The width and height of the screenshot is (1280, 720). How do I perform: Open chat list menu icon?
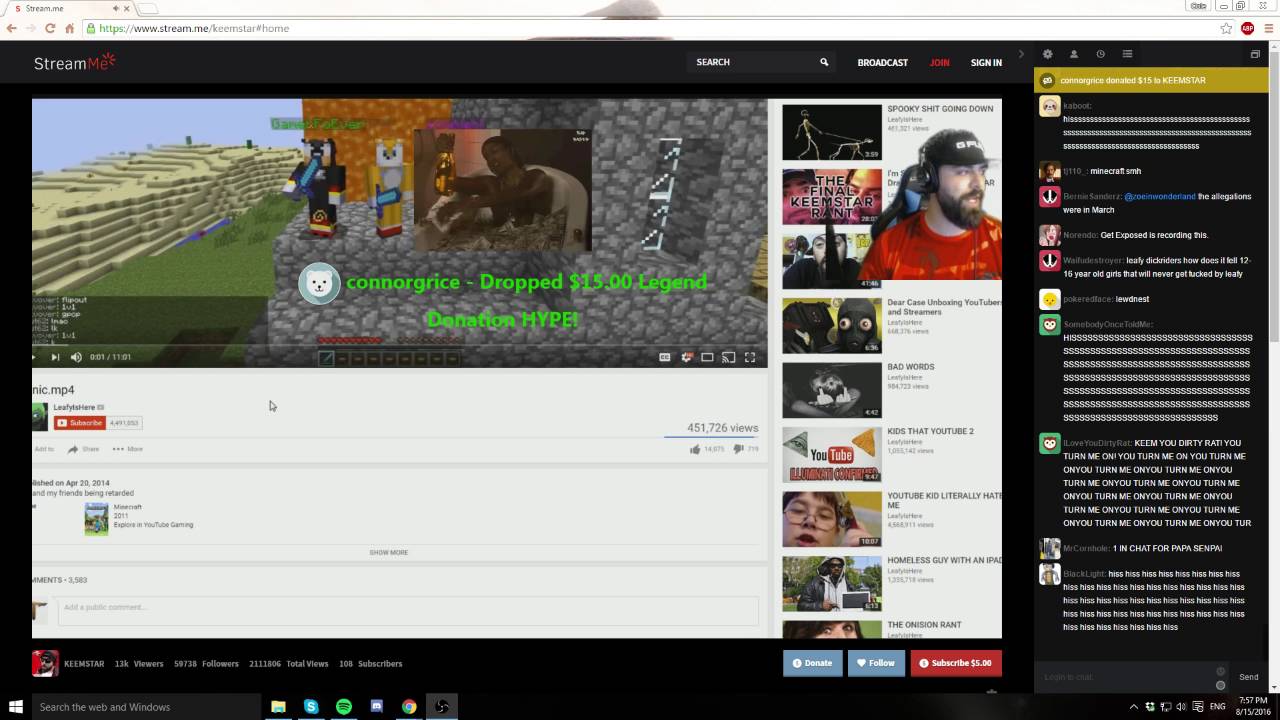[x=1127, y=54]
